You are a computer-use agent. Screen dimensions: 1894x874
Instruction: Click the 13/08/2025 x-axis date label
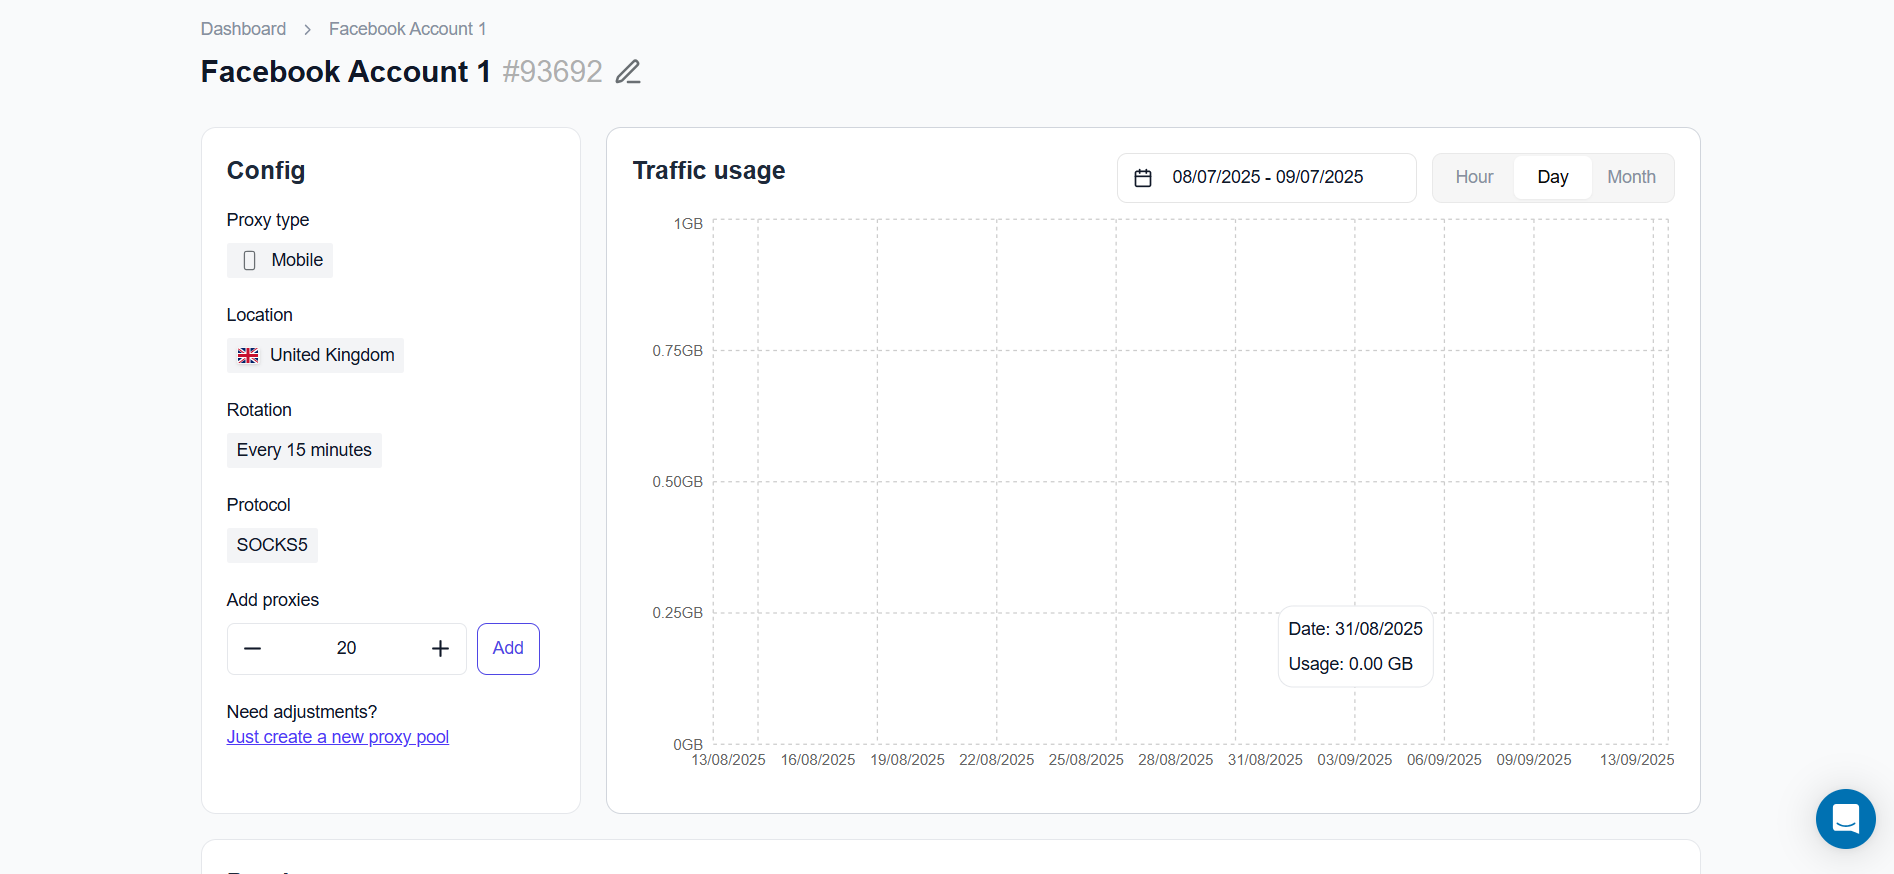[x=728, y=760]
